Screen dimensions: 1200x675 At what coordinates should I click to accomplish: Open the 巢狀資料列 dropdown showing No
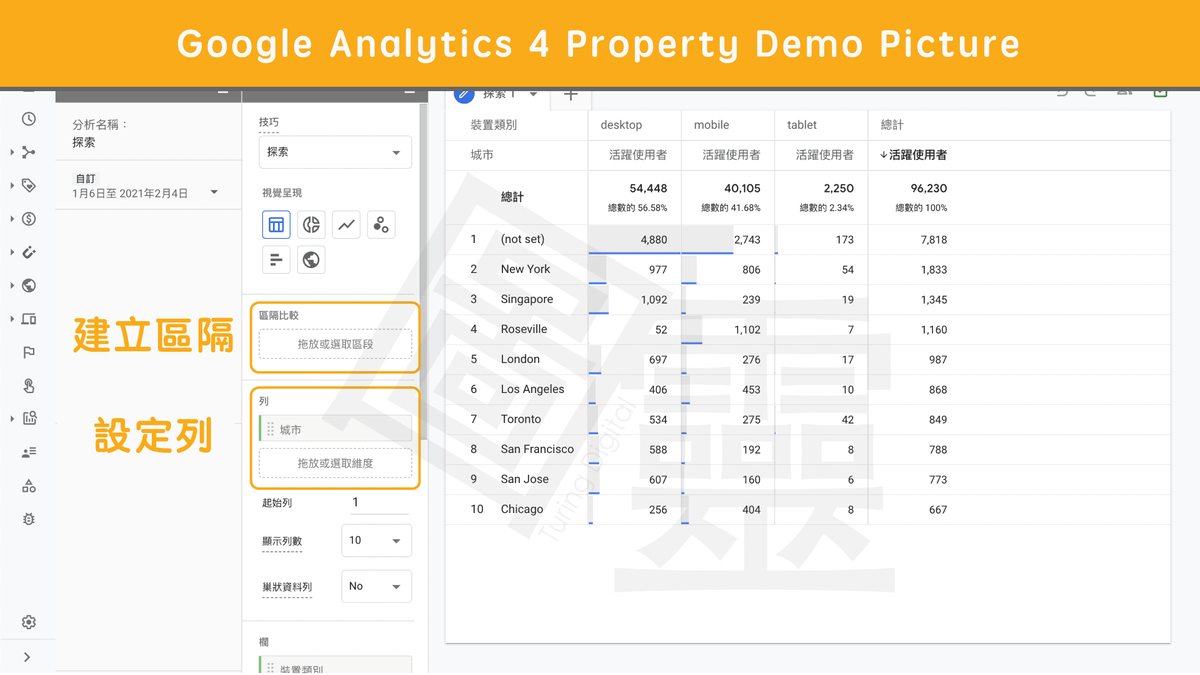[x=376, y=586]
